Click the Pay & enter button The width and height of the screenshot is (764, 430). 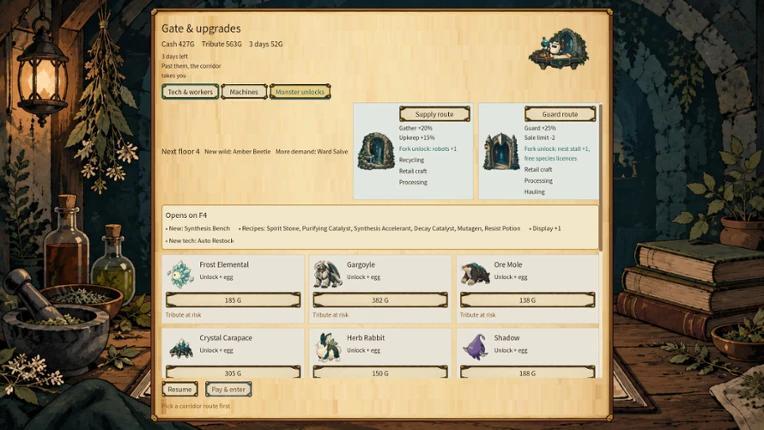(228, 389)
